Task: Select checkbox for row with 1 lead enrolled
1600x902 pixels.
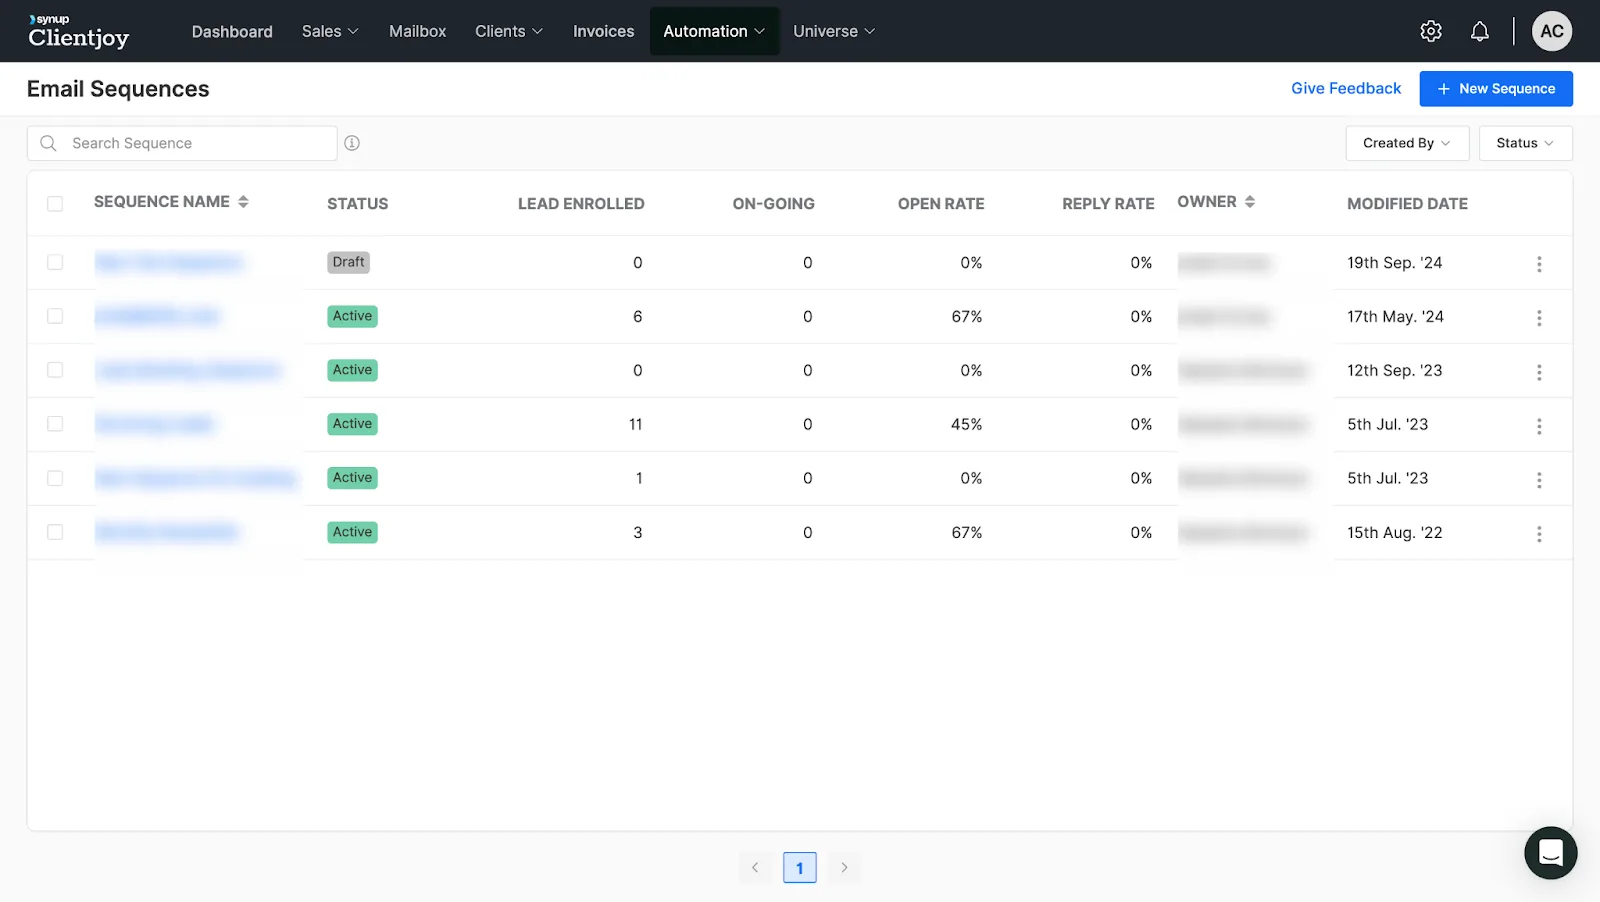Action: point(55,478)
